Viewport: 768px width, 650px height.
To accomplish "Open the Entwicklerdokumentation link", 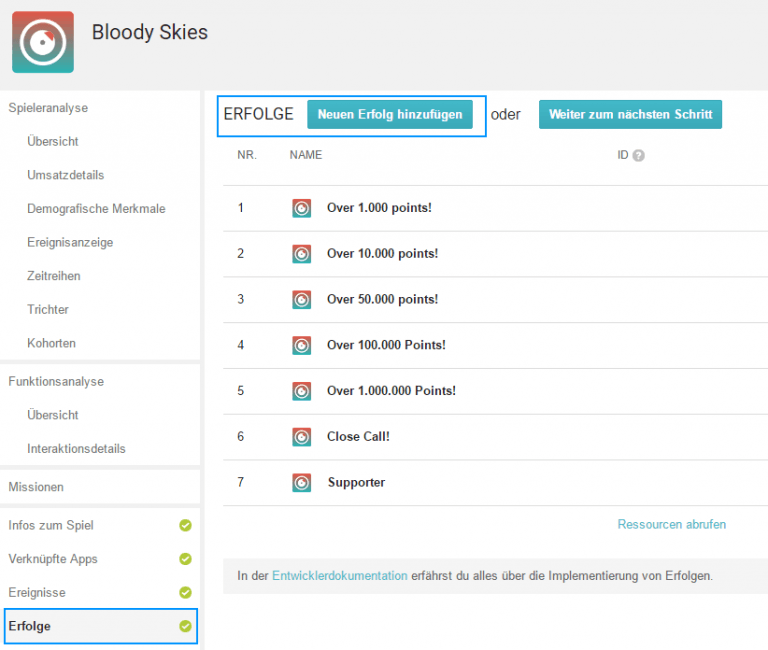I will [x=340, y=576].
